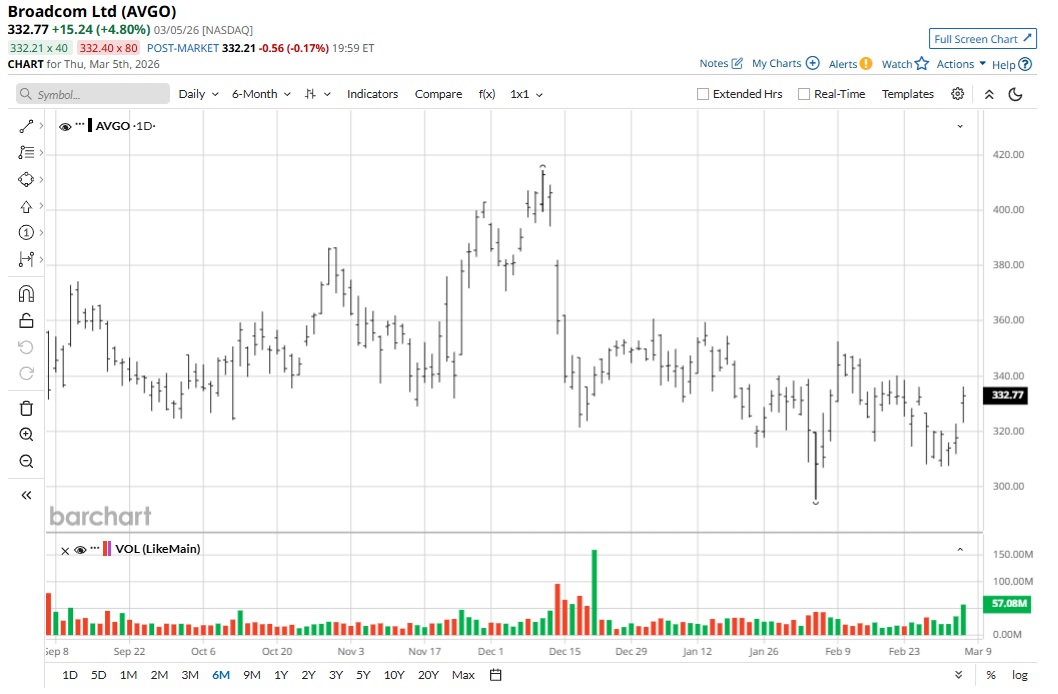Toggle log scale button
This screenshot has height=694, width=1058.
(1020, 675)
